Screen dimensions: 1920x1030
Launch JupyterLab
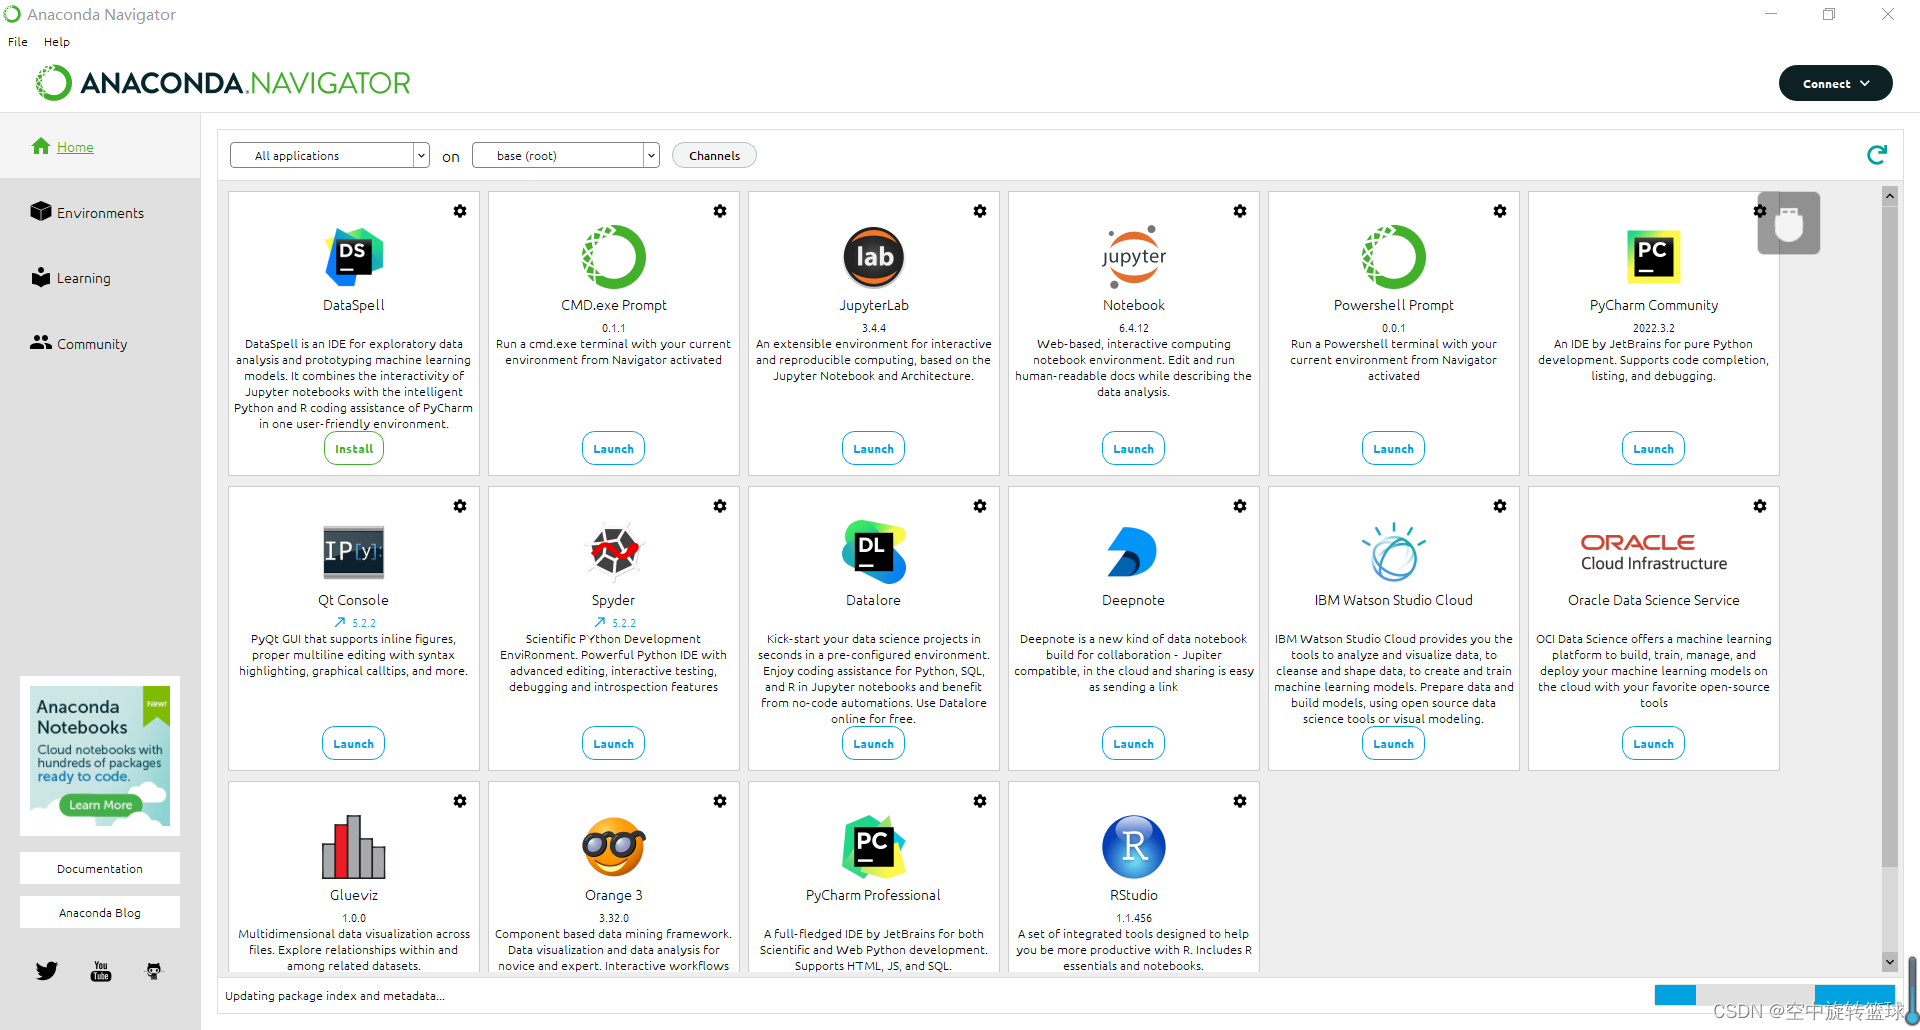[x=874, y=449]
